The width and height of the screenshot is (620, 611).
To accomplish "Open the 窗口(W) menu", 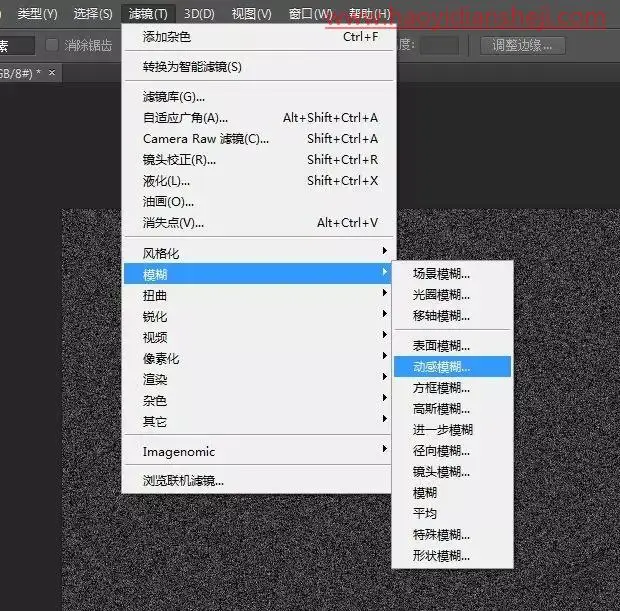I will click(x=310, y=14).
